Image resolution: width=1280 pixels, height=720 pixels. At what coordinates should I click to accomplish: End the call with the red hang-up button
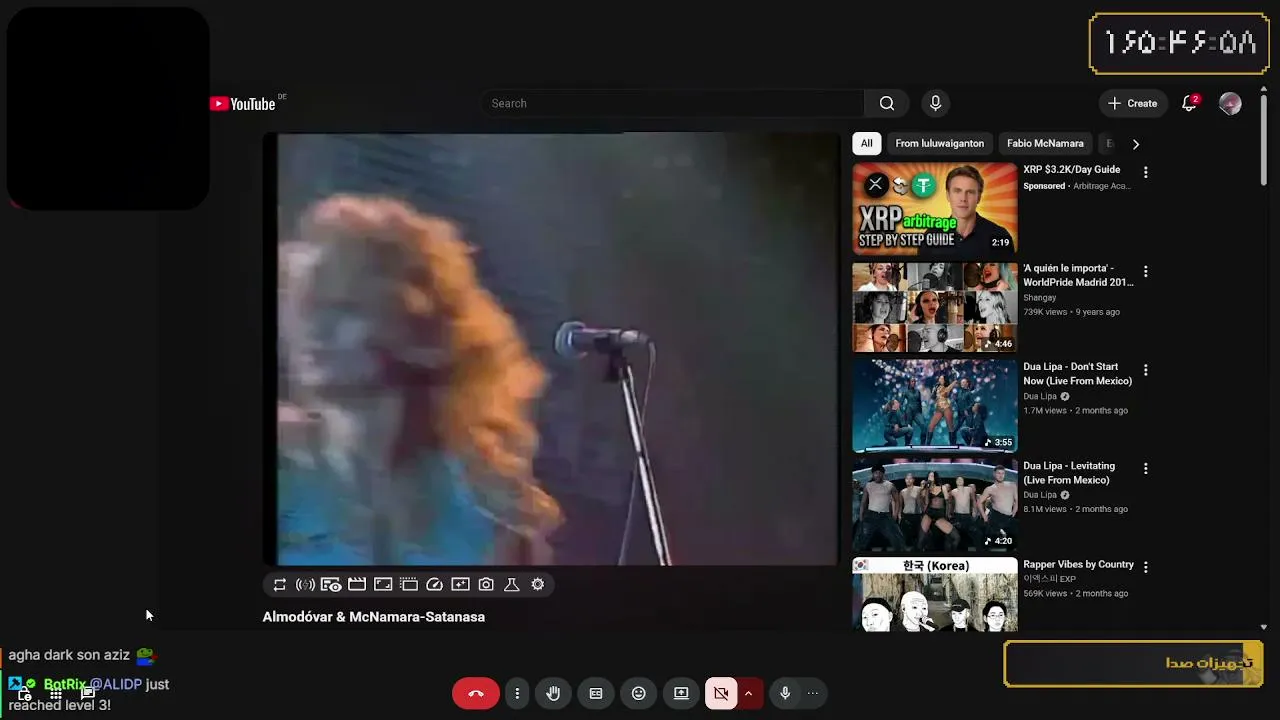[x=475, y=693]
